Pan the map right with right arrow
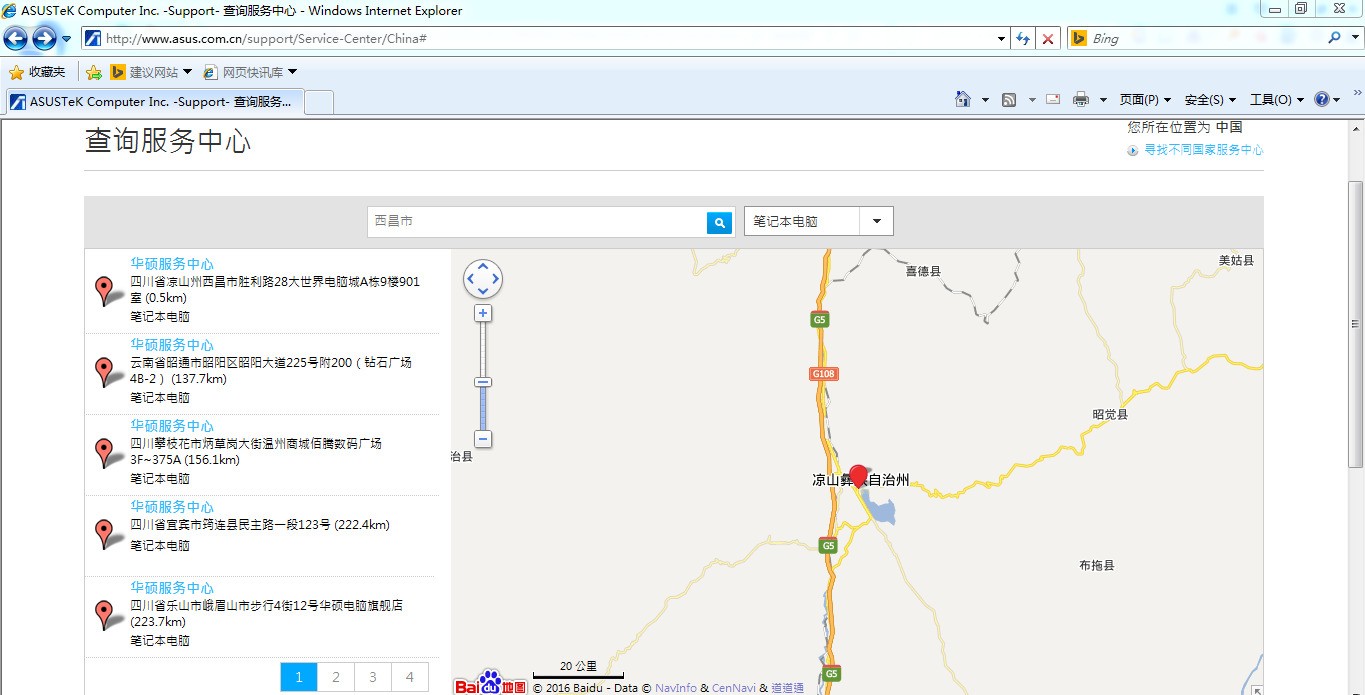The height and width of the screenshot is (695, 1365). [x=495, y=279]
